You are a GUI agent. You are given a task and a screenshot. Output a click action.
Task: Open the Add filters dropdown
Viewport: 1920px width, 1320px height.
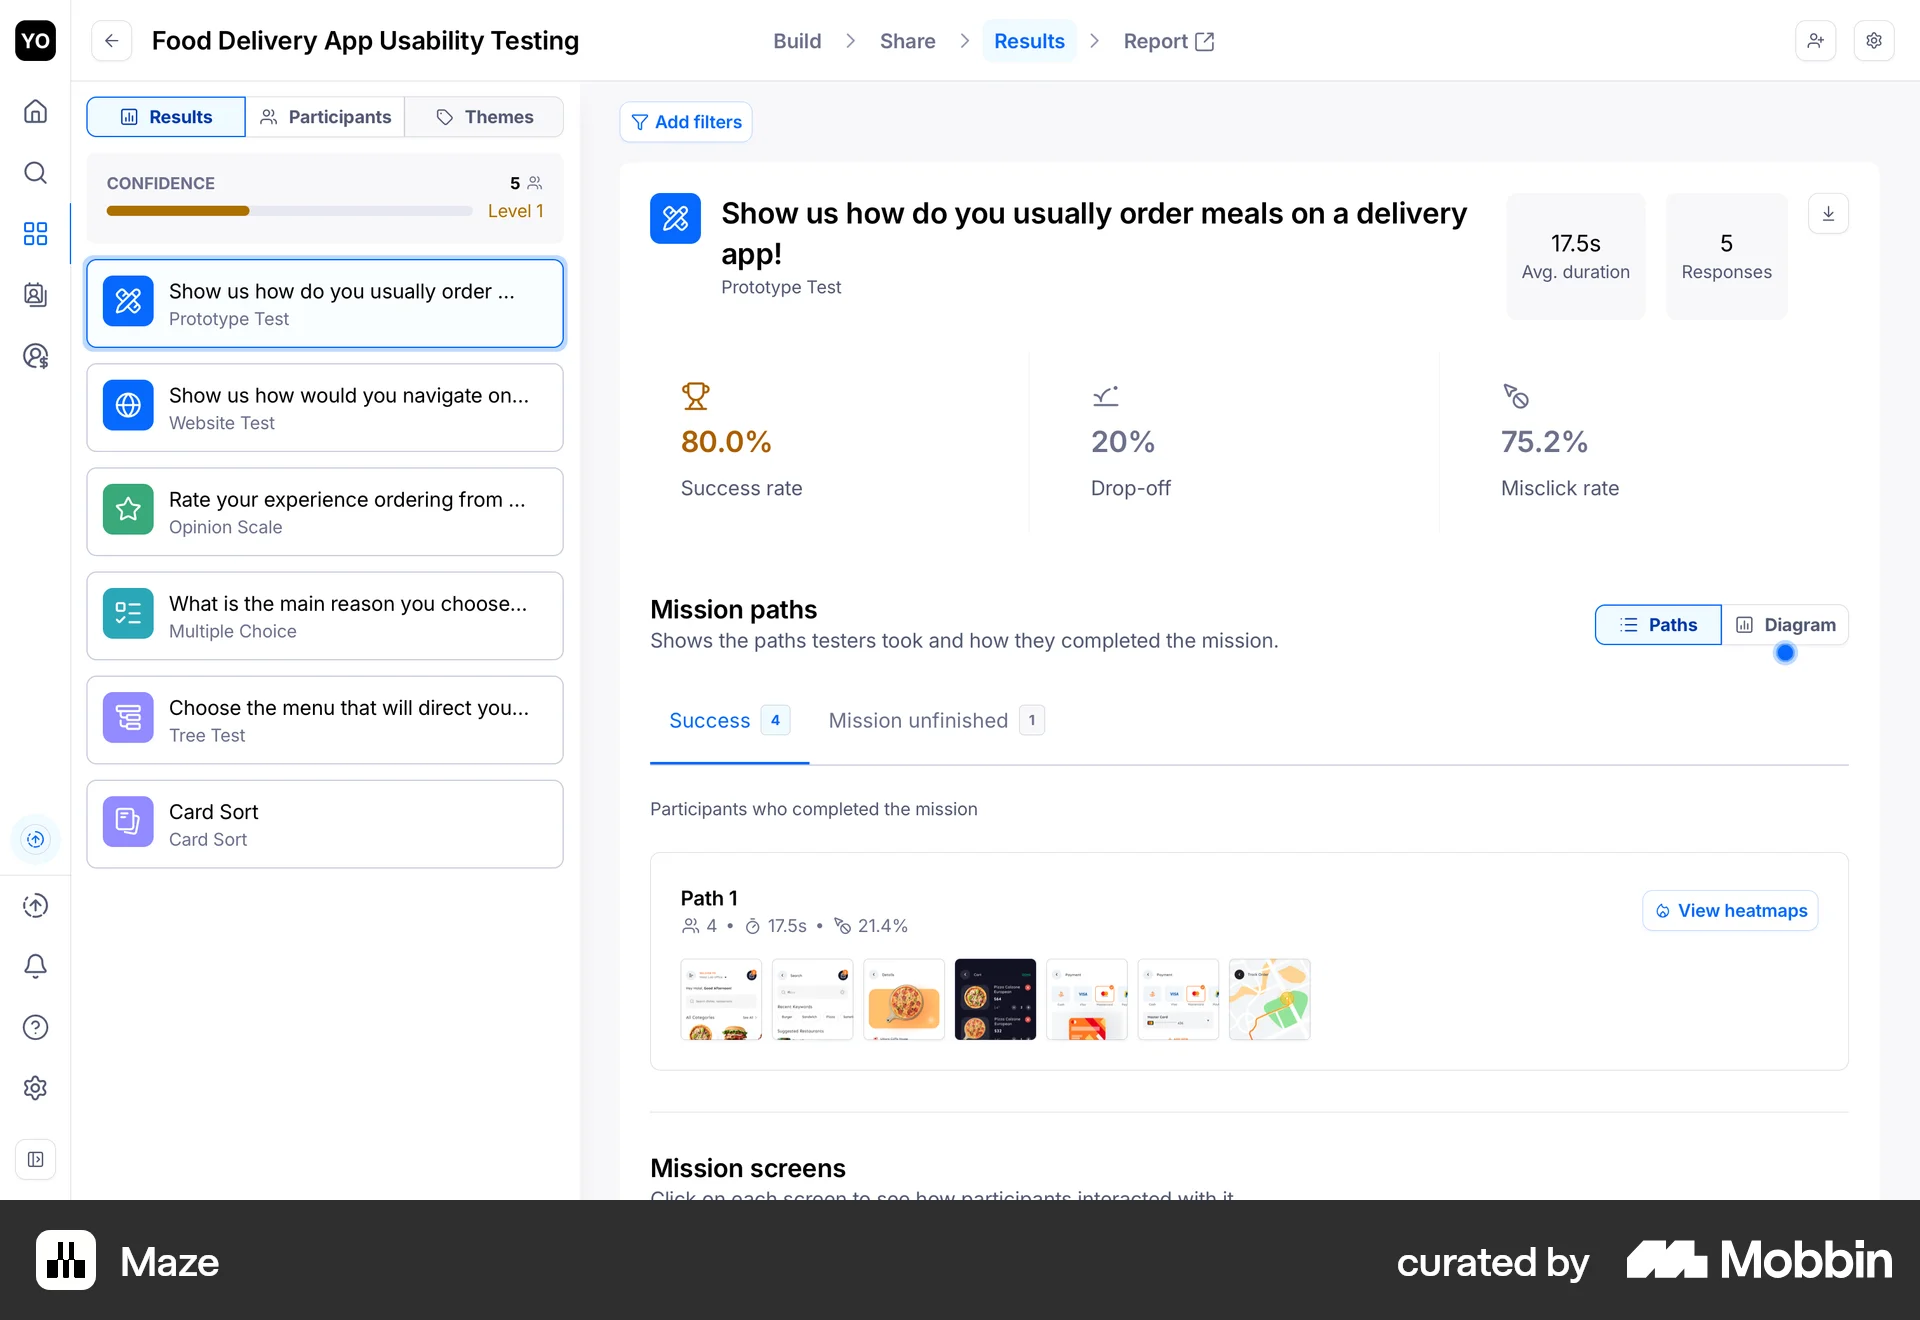686,122
